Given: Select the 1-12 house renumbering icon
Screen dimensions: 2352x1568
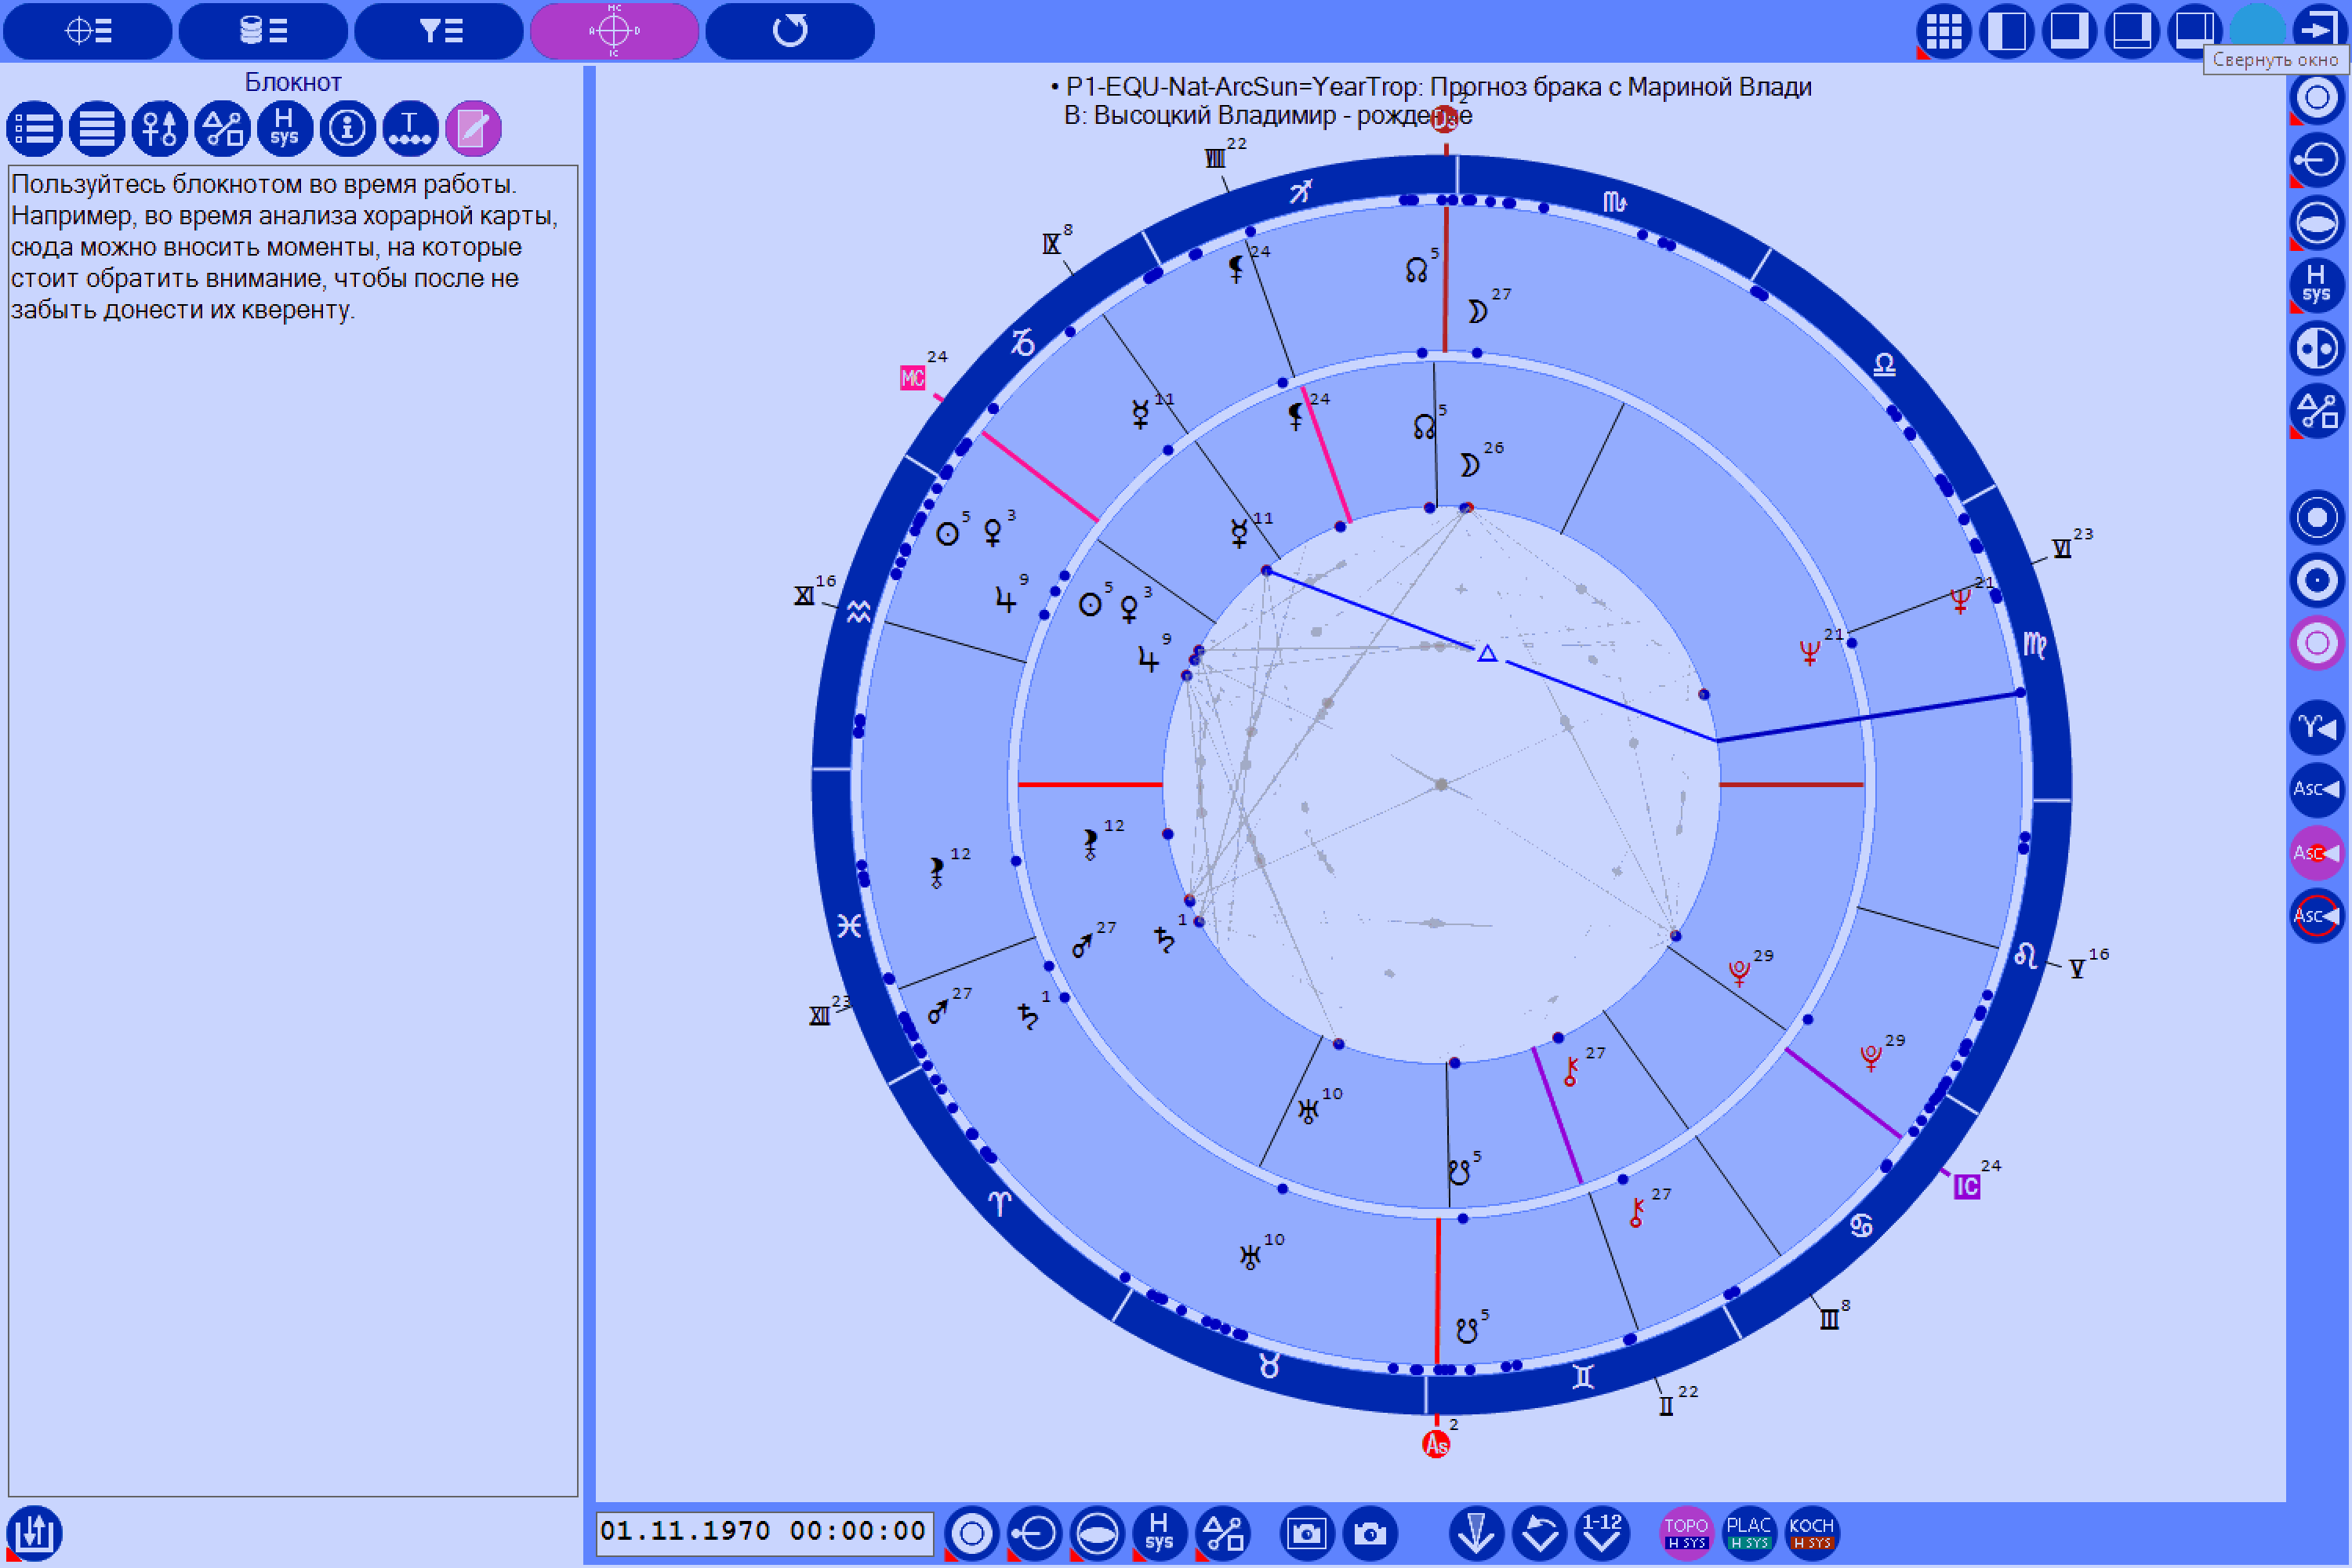Looking at the screenshot, I should pos(1604,1532).
